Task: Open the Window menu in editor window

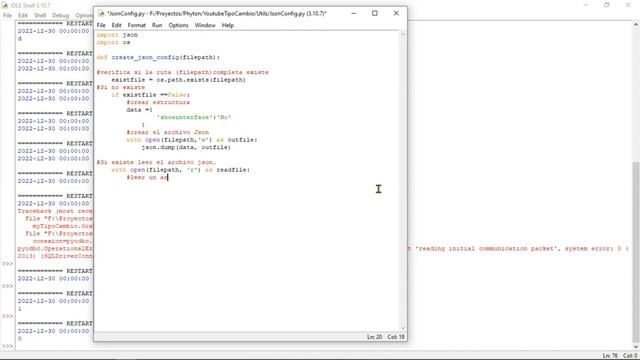Action: (205, 25)
